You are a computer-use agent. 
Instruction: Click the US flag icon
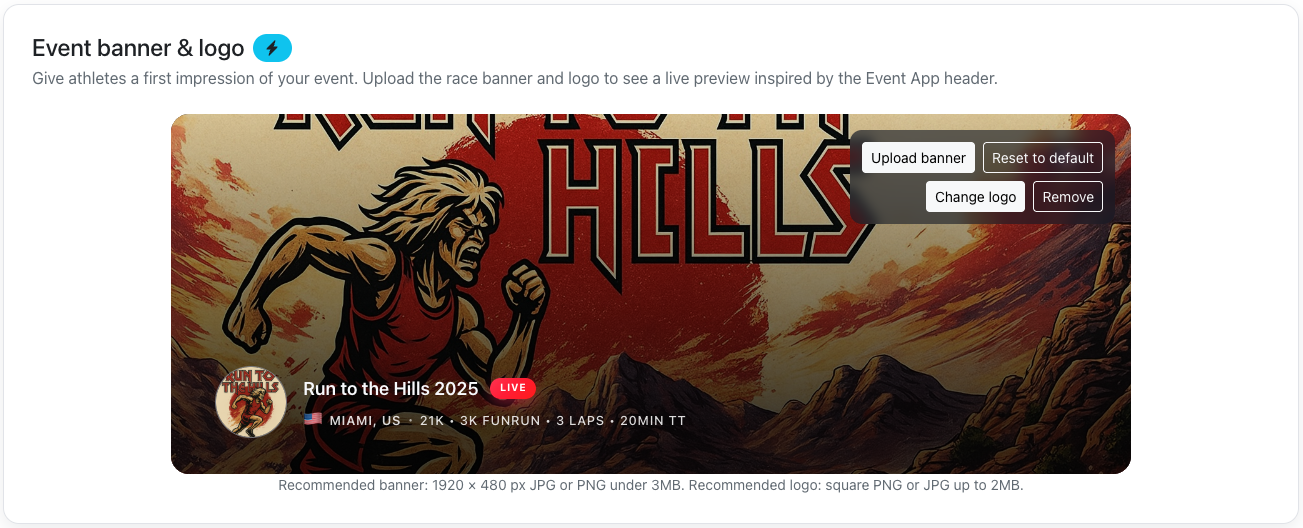pyautogui.click(x=313, y=420)
